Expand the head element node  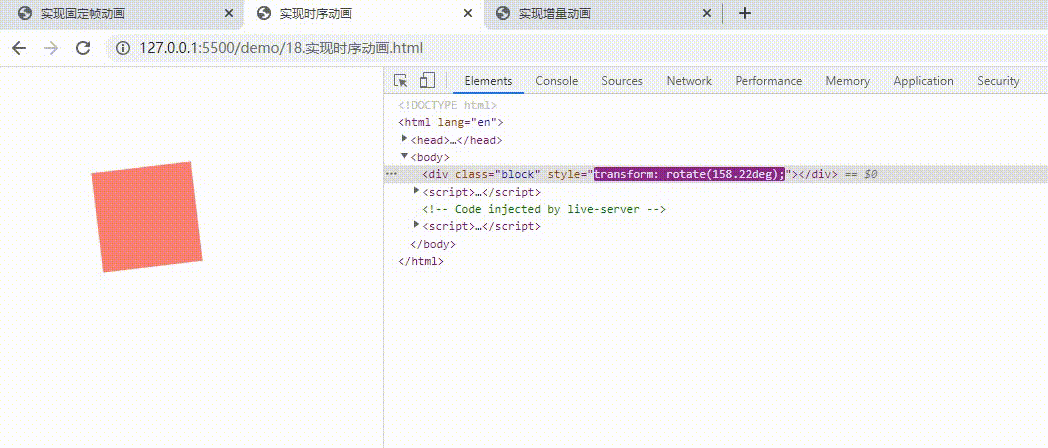click(404, 138)
